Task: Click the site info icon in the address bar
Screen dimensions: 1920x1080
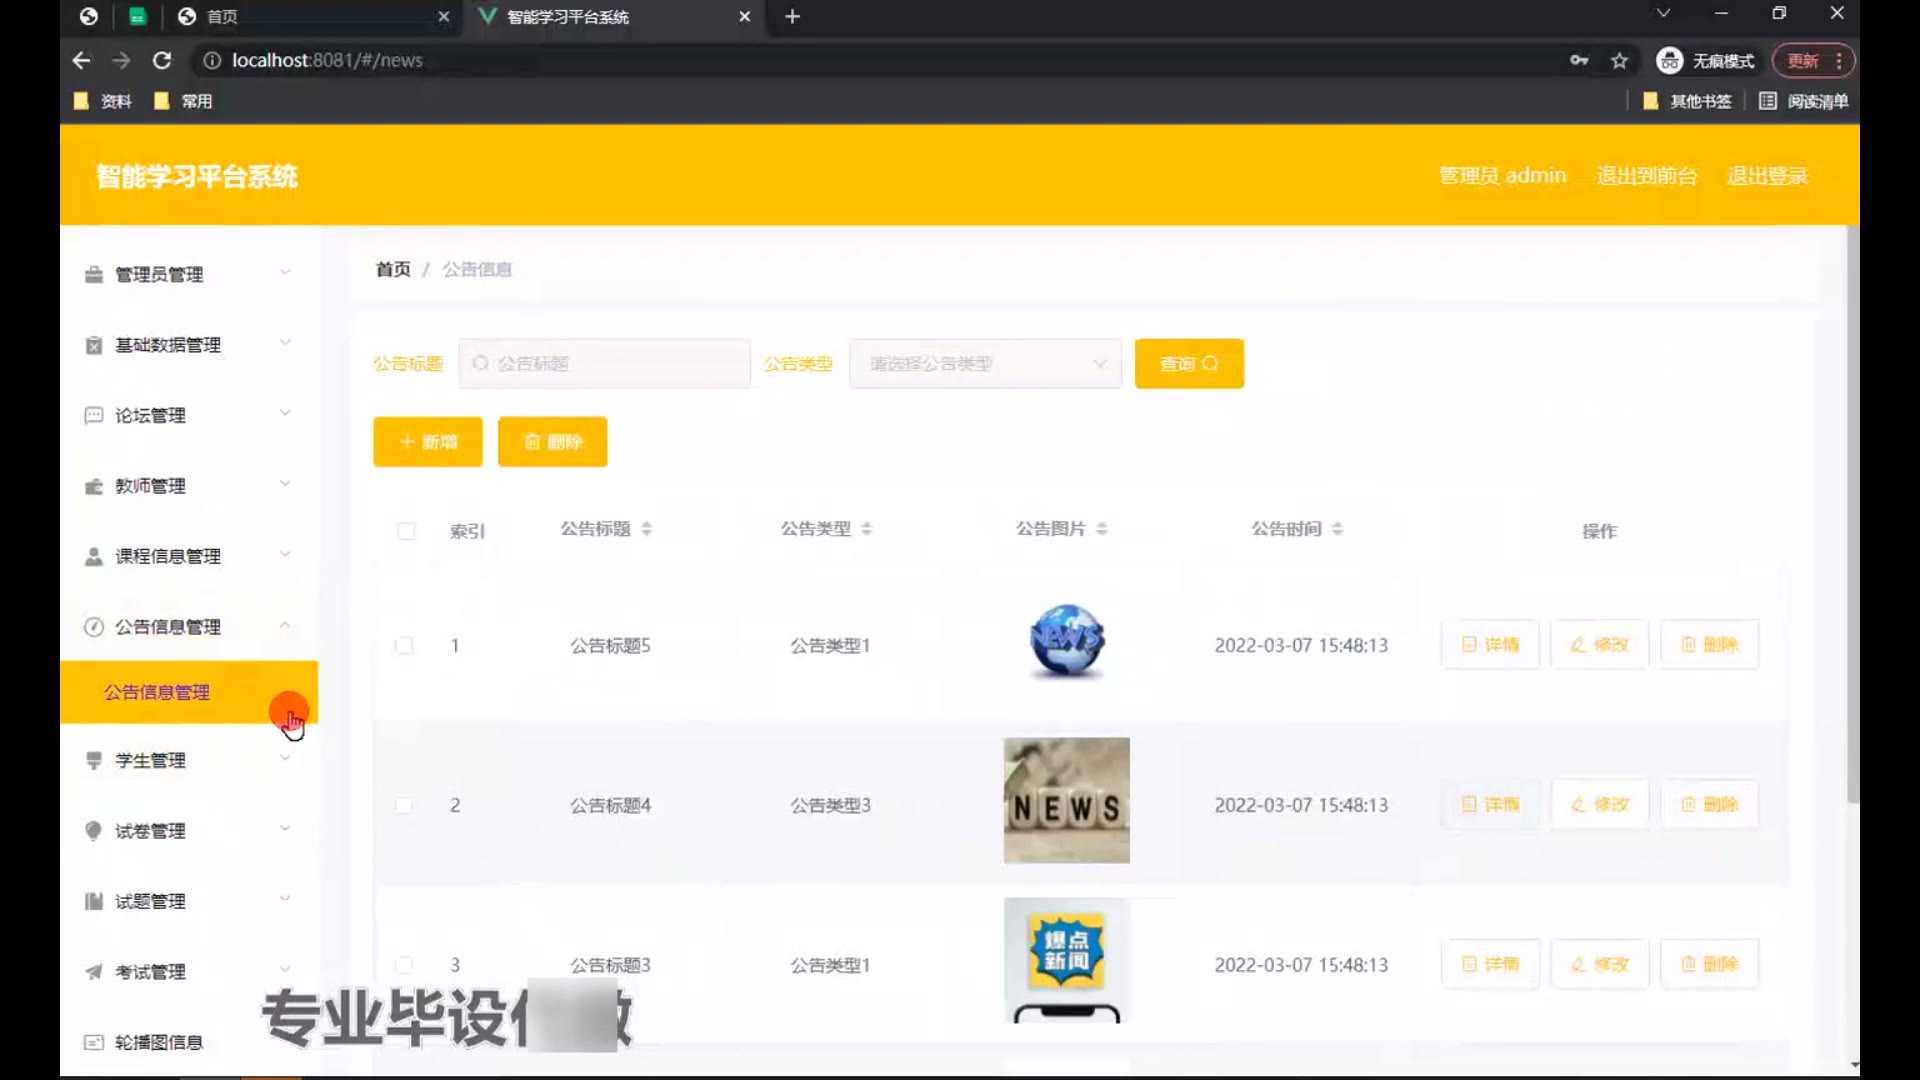Action: click(x=212, y=60)
